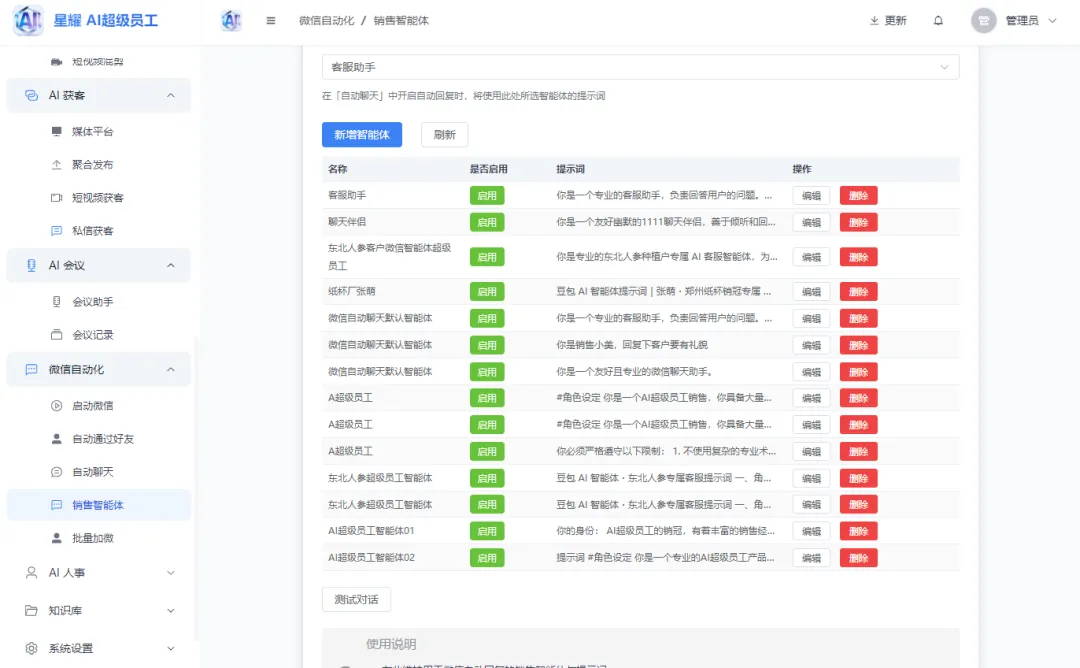
Task: Edit the AI超级员工智能体01 agent
Action: (x=811, y=531)
